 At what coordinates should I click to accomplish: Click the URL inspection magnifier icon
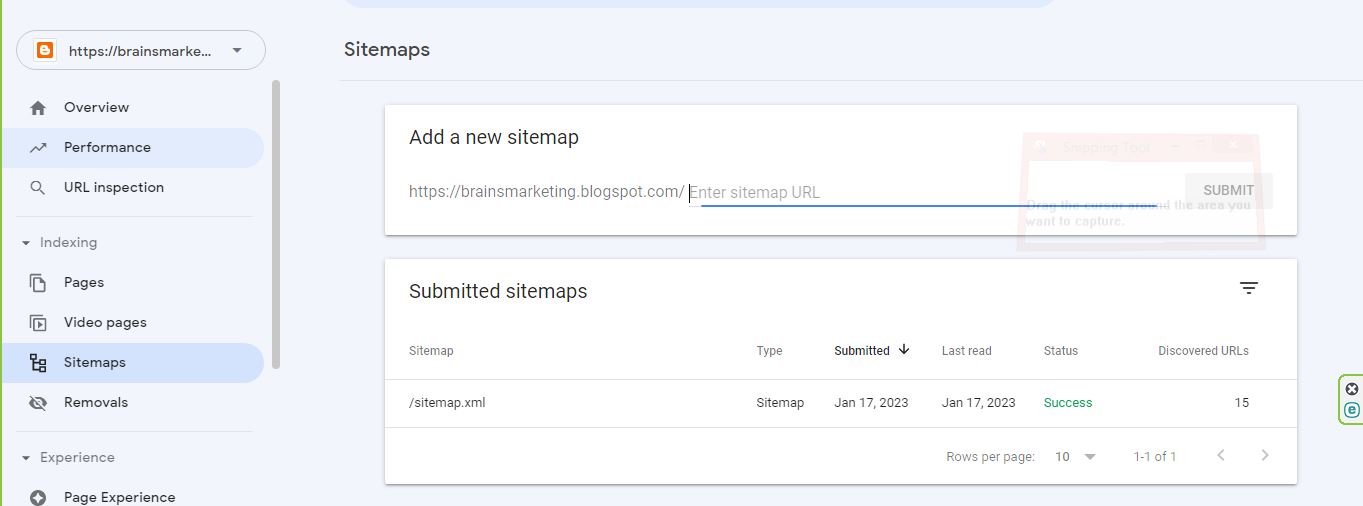pyautogui.click(x=38, y=188)
